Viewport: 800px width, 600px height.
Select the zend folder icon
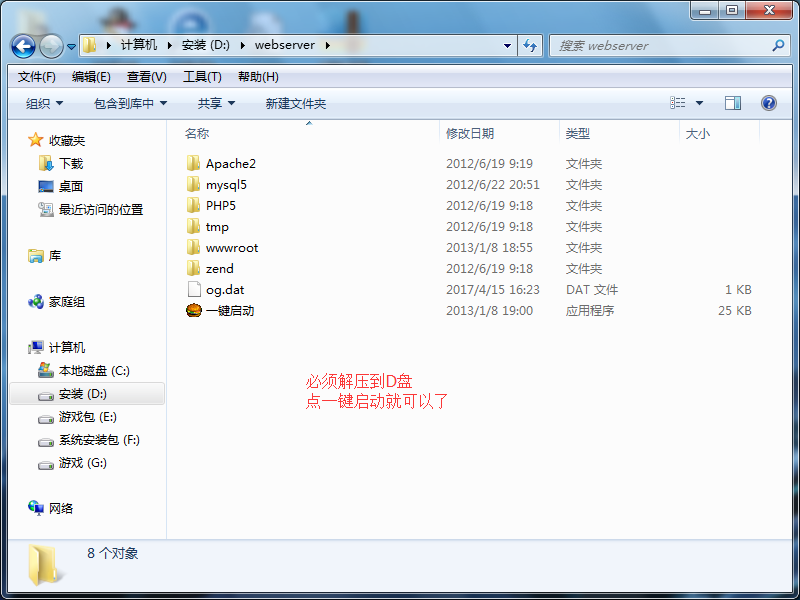coord(193,268)
